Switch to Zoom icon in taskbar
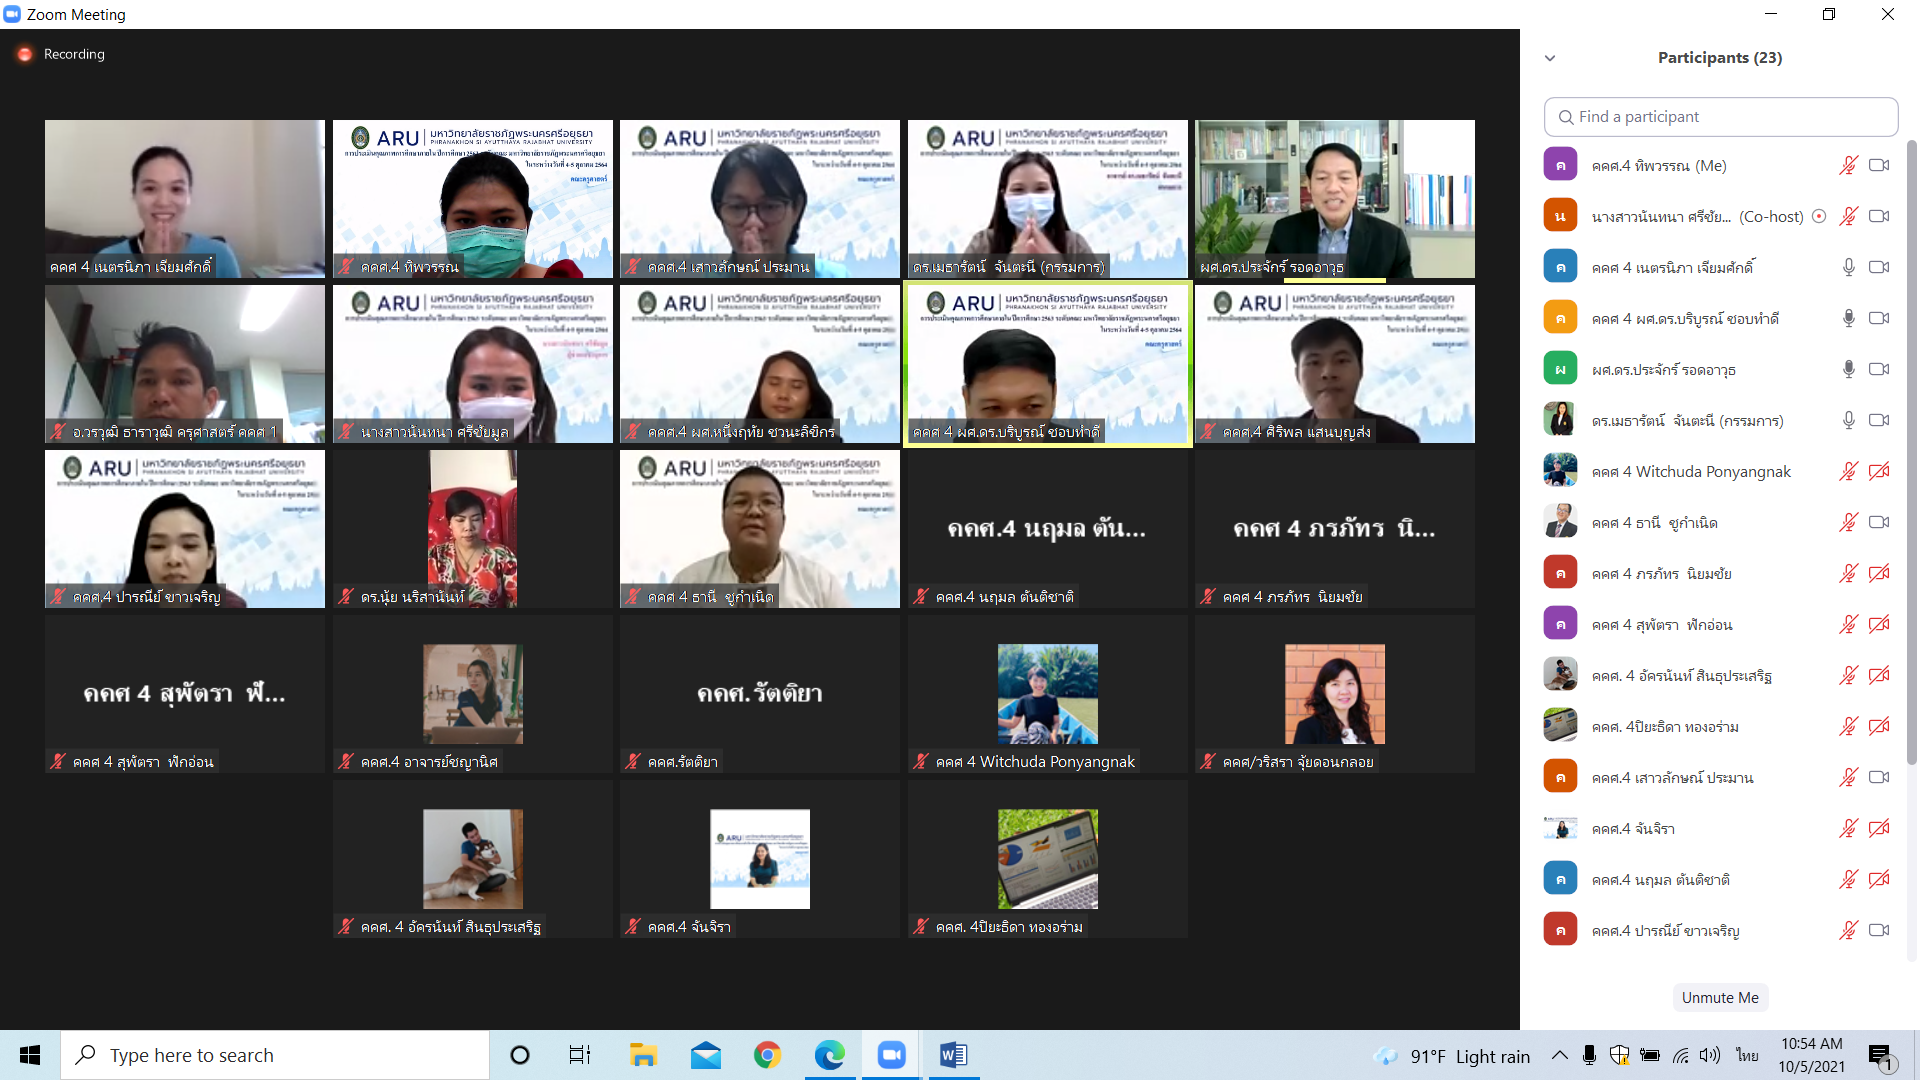 point(891,1055)
